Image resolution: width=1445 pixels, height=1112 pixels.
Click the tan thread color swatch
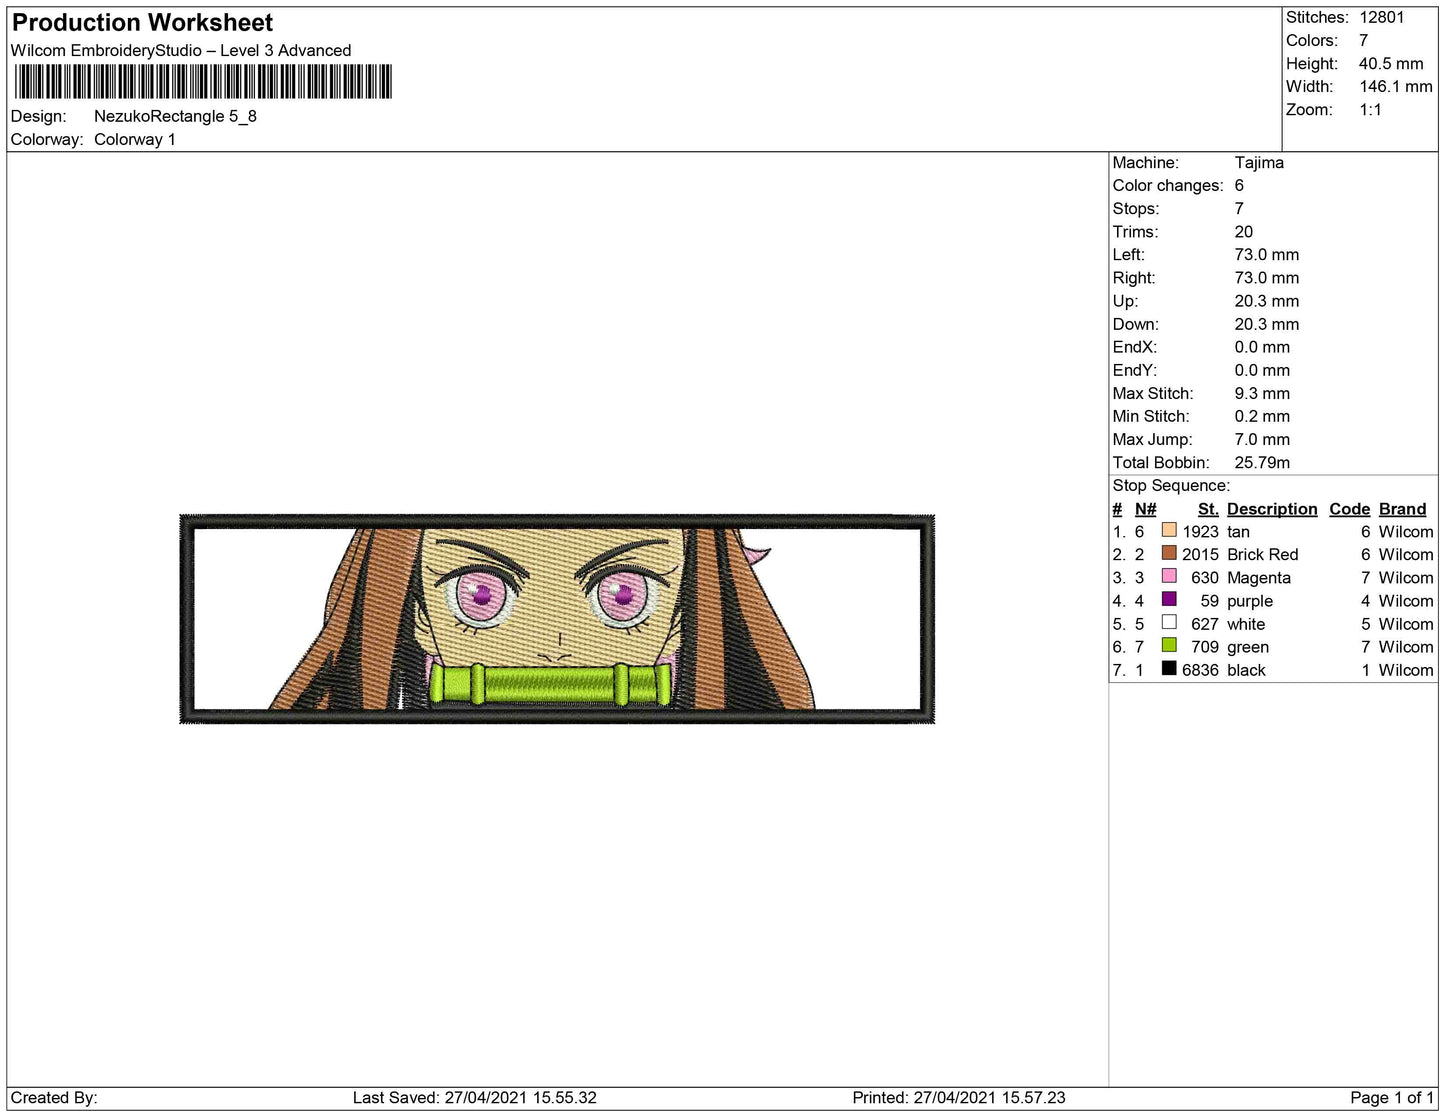click(x=1169, y=530)
